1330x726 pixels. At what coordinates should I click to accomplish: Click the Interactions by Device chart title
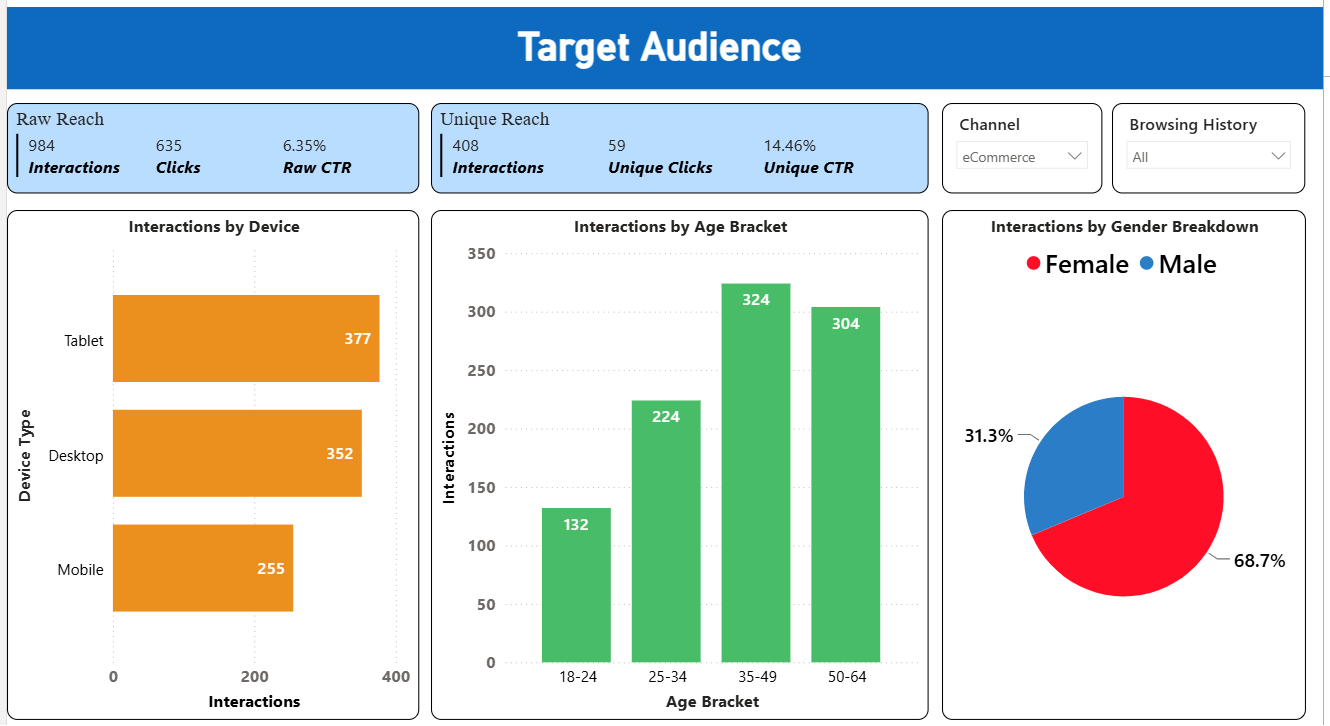pos(214,227)
